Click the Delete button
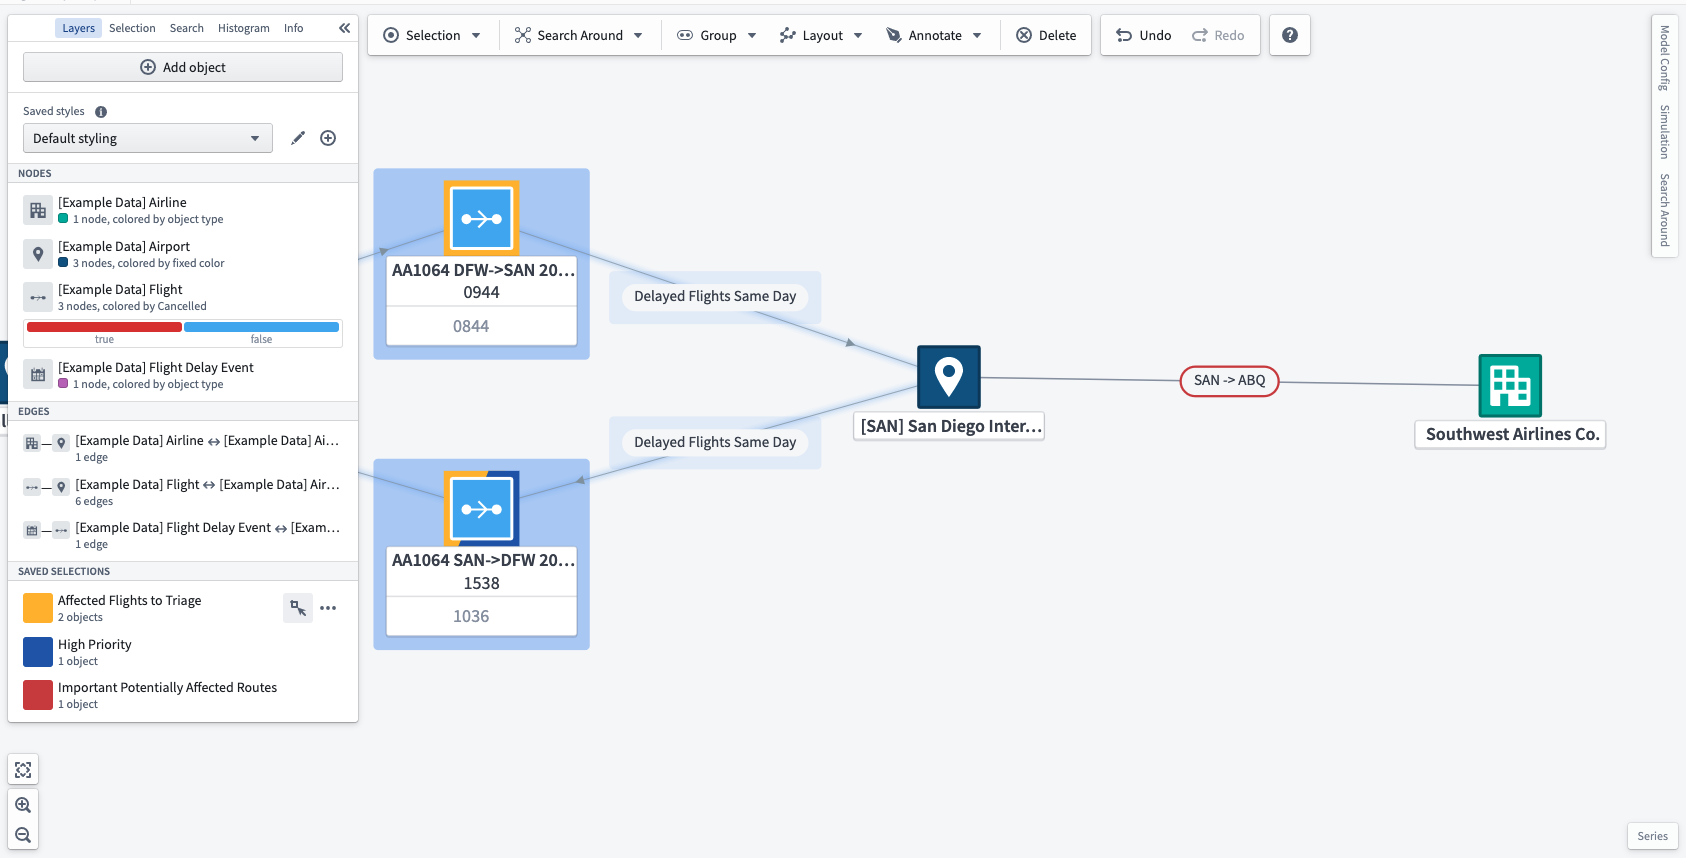Screen dimensions: 1686x858 (x=1046, y=35)
